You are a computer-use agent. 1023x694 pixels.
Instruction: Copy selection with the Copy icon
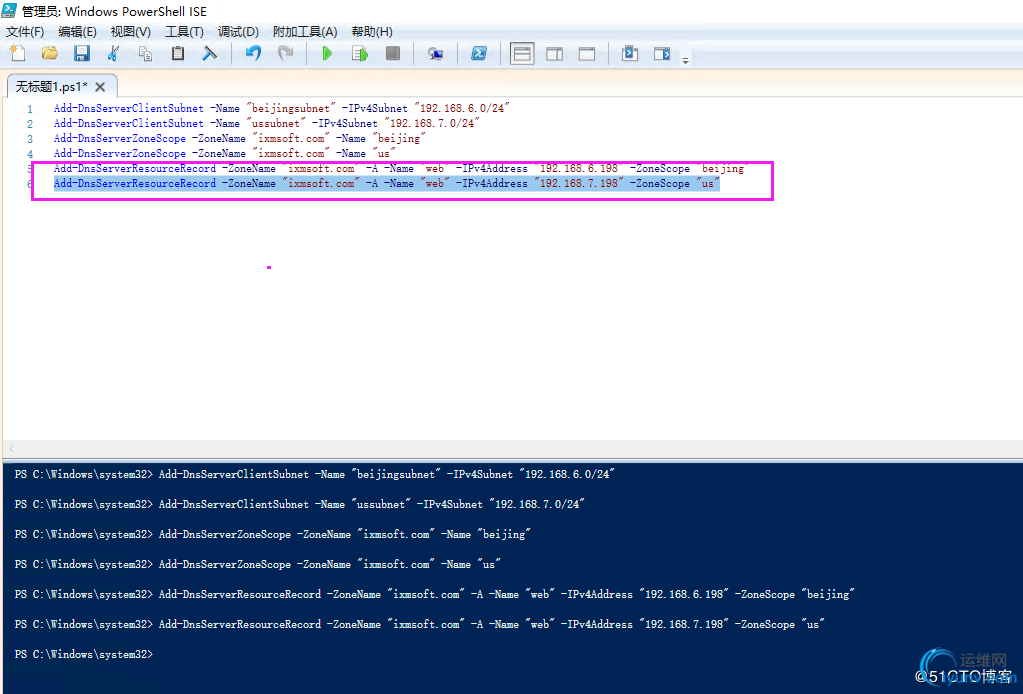pyautogui.click(x=145, y=53)
